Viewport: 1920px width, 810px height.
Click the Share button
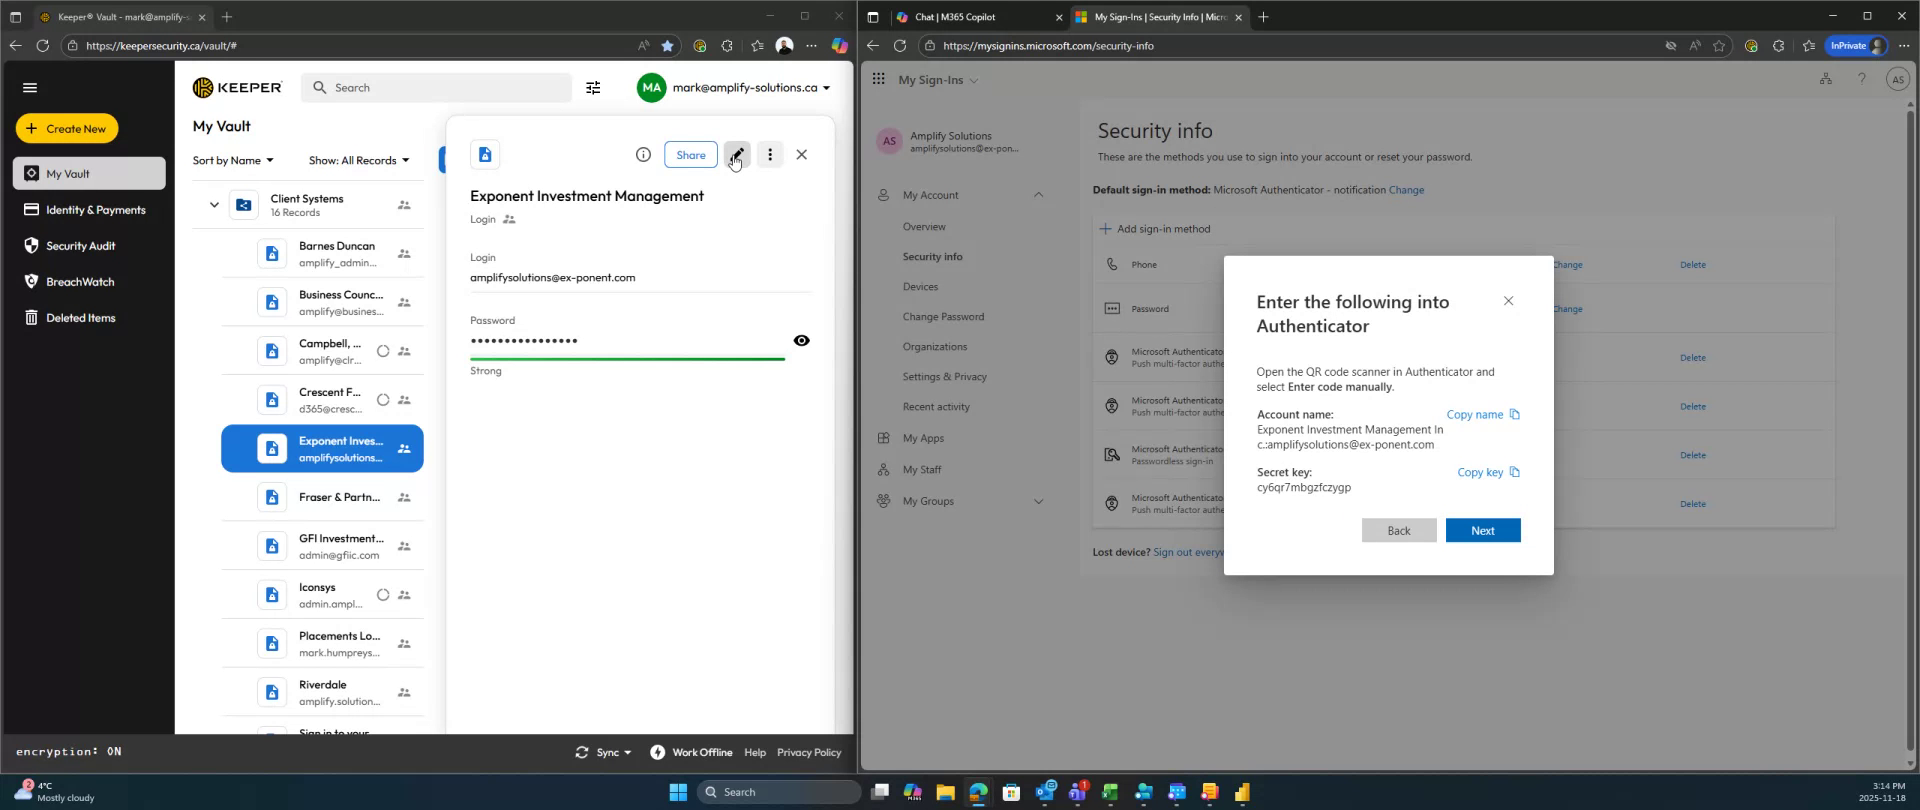tap(691, 155)
